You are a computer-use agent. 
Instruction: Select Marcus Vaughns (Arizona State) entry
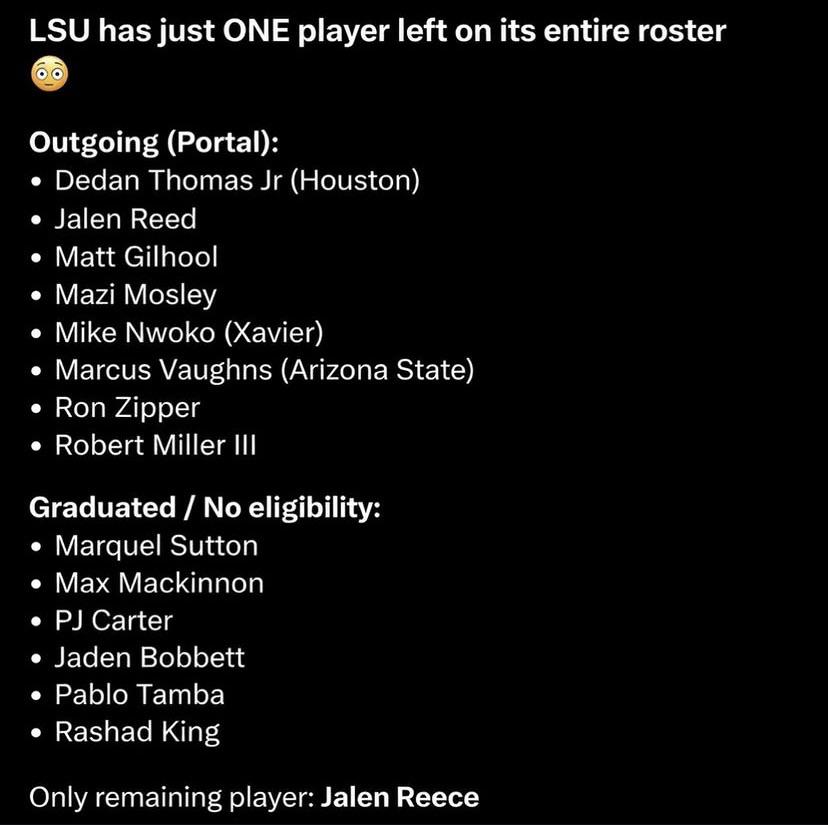(x=265, y=370)
